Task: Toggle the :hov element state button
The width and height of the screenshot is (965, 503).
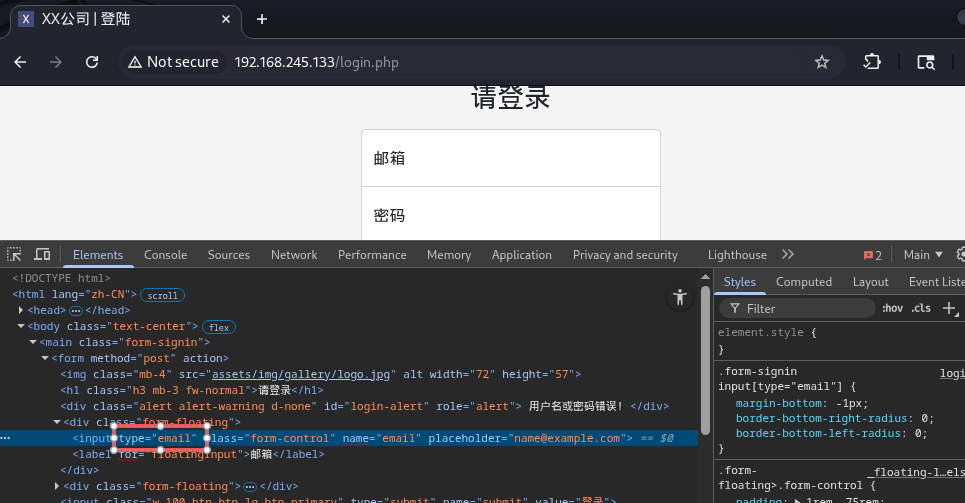Action: pos(892,308)
